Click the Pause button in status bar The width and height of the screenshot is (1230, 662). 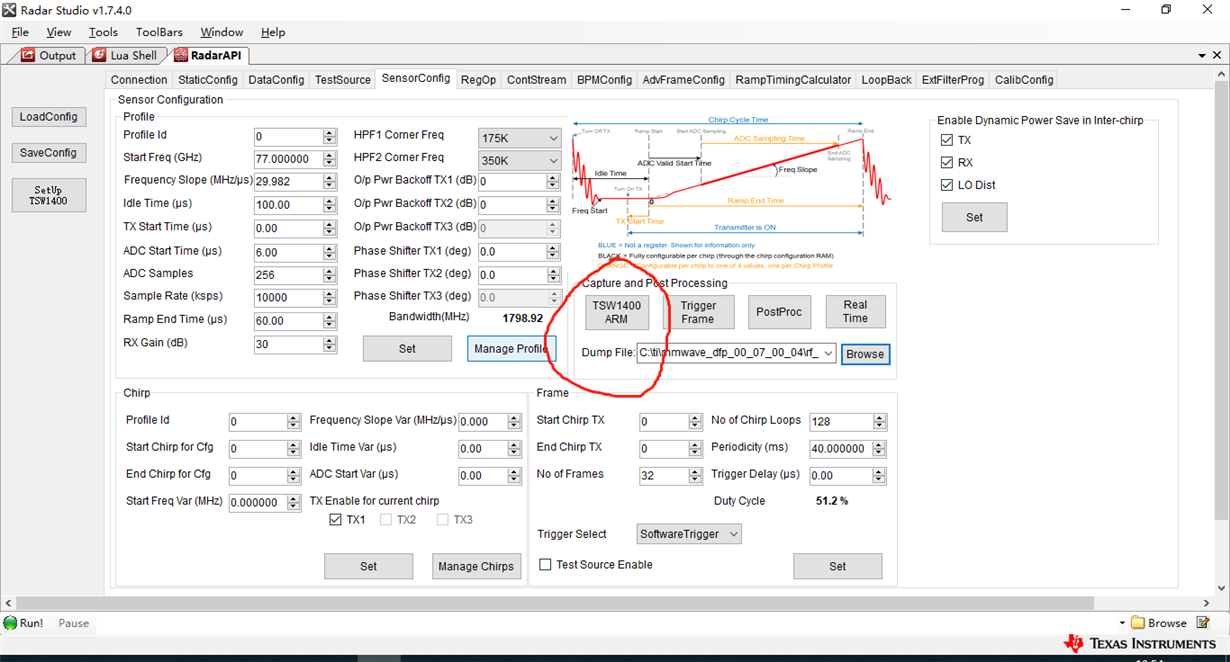(x=74, y=623)
